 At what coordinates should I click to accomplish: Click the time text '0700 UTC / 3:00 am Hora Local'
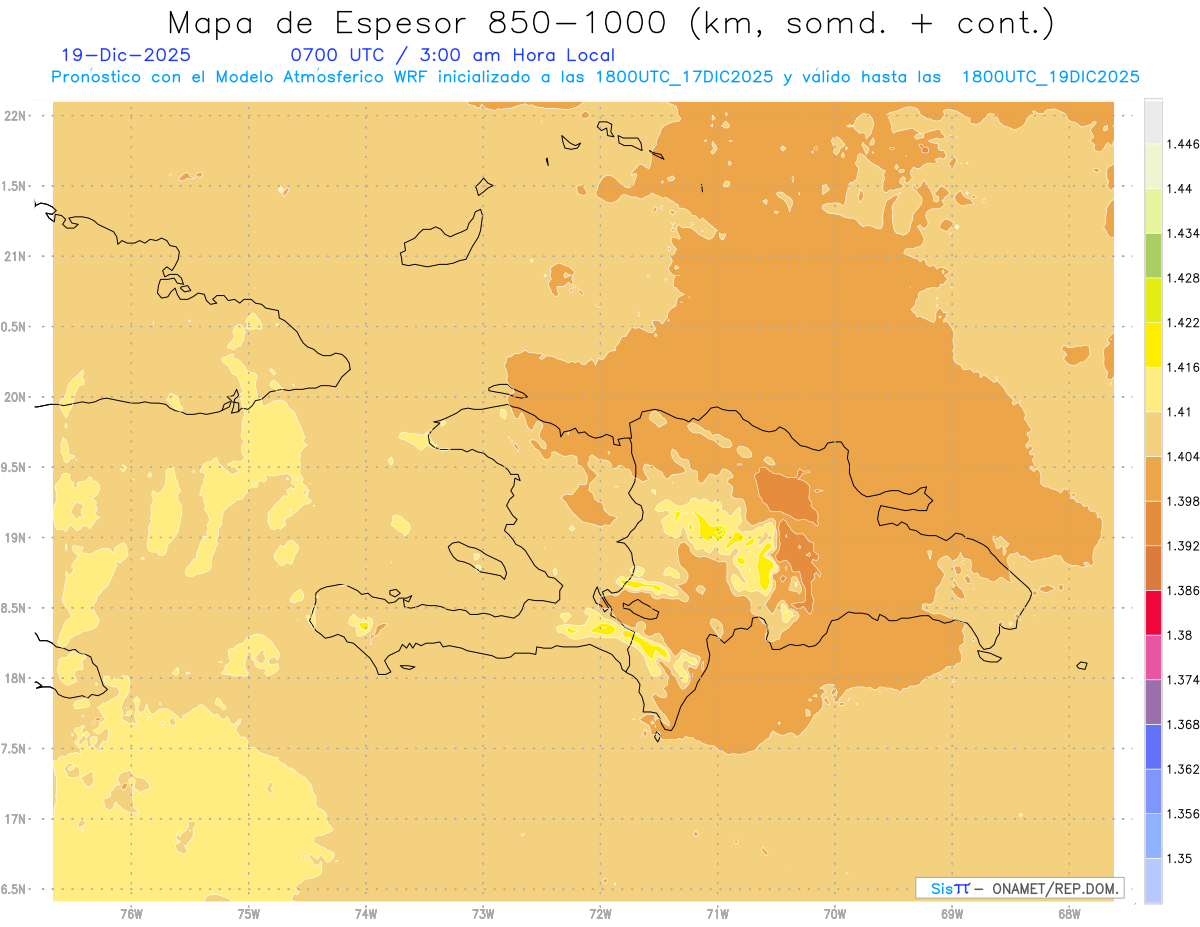tap(452, 56)
